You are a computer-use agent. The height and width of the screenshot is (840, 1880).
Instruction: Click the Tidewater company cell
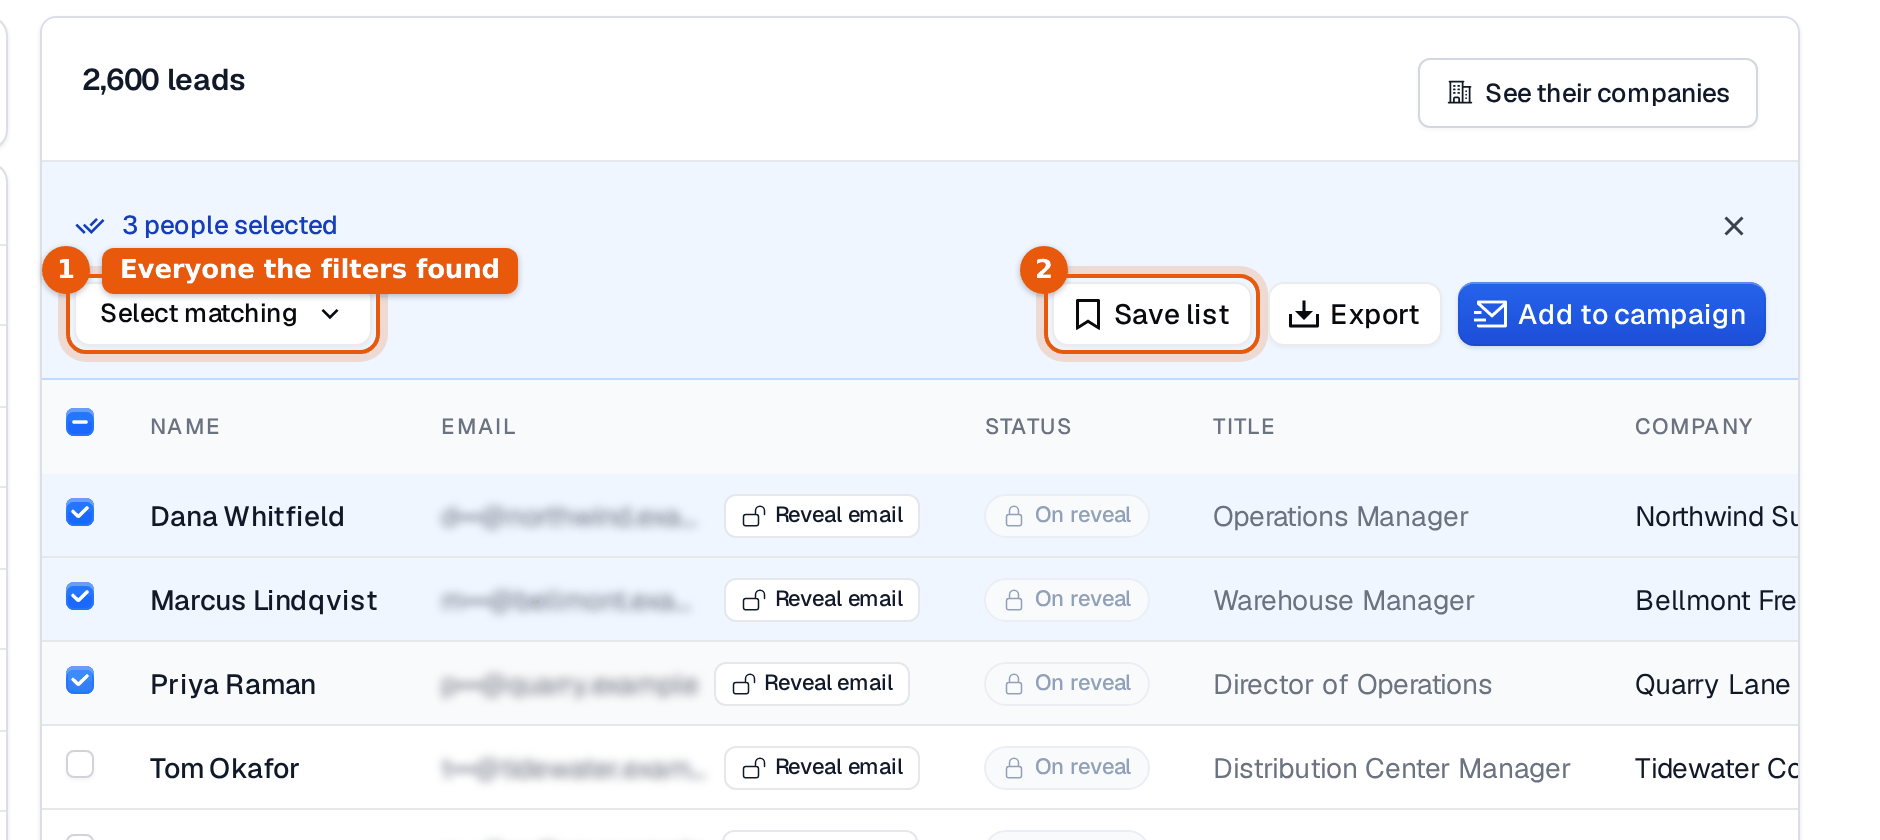pyautogui.click(x=1716, y=769)
